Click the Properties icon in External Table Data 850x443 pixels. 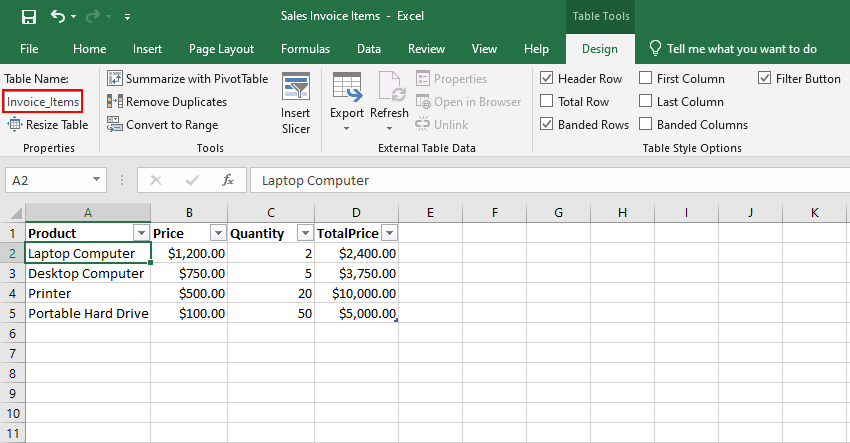[x=423, y=78]
